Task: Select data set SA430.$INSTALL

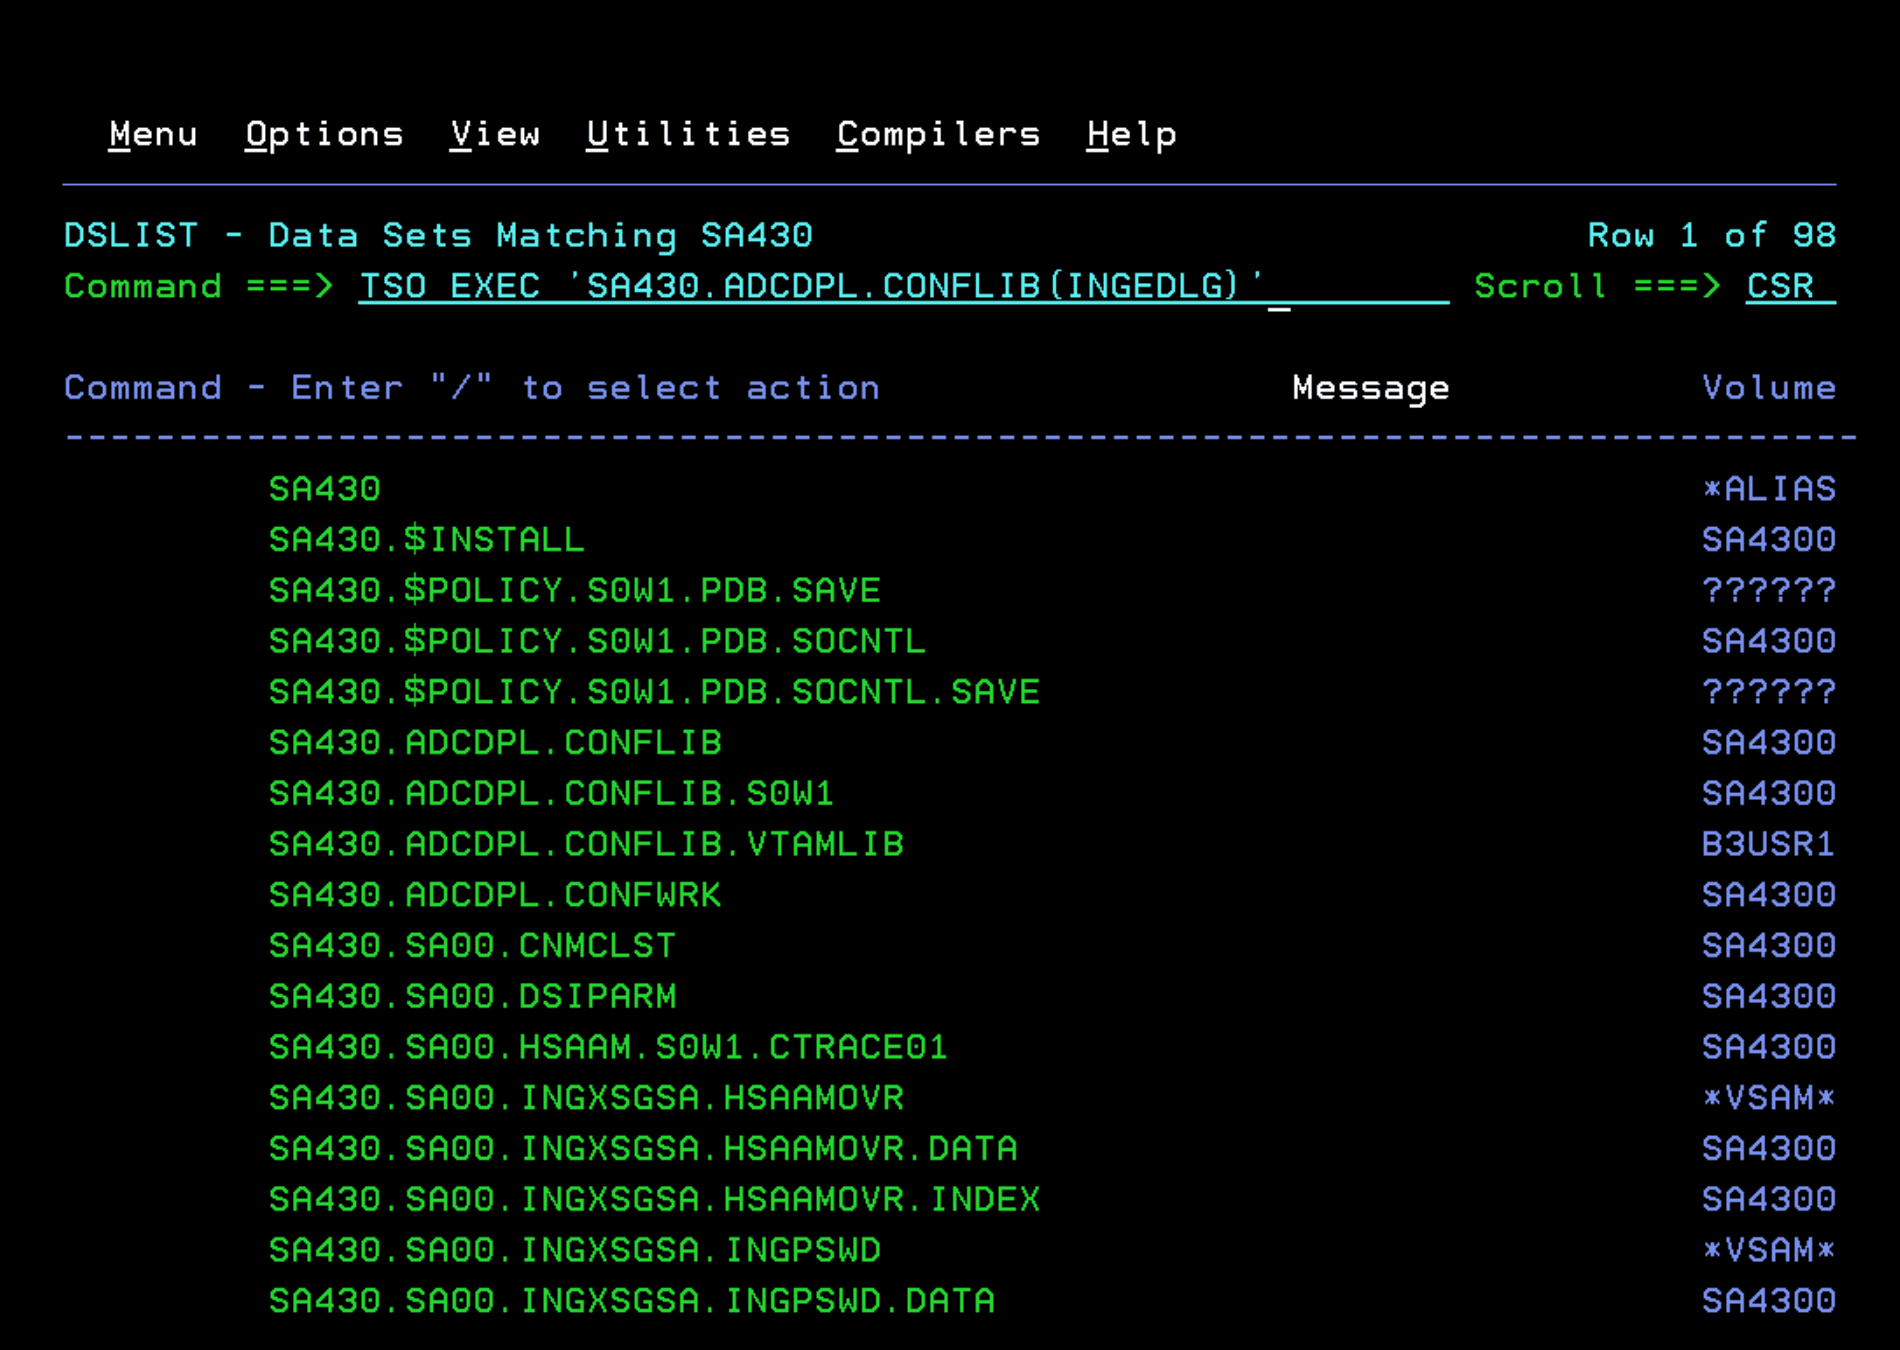Action: coord(426,540)
